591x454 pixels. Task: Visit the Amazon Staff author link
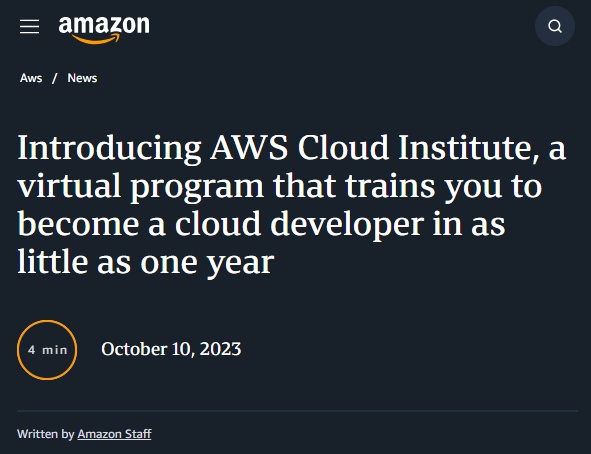point(115,434)
